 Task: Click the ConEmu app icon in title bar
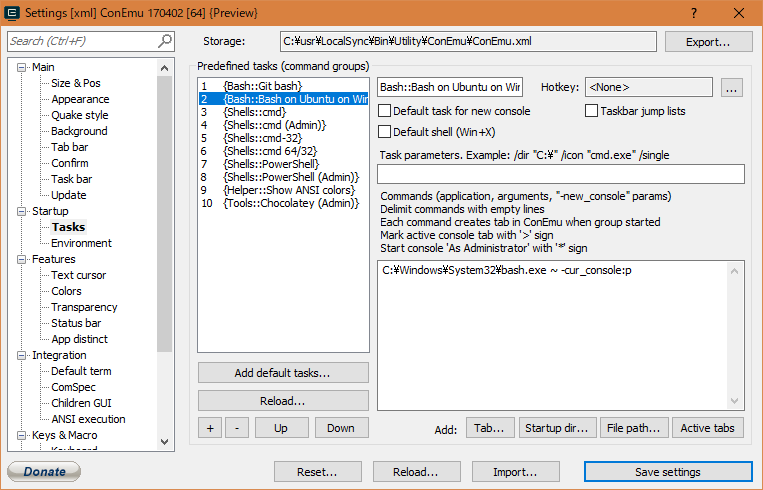point(11,13)
